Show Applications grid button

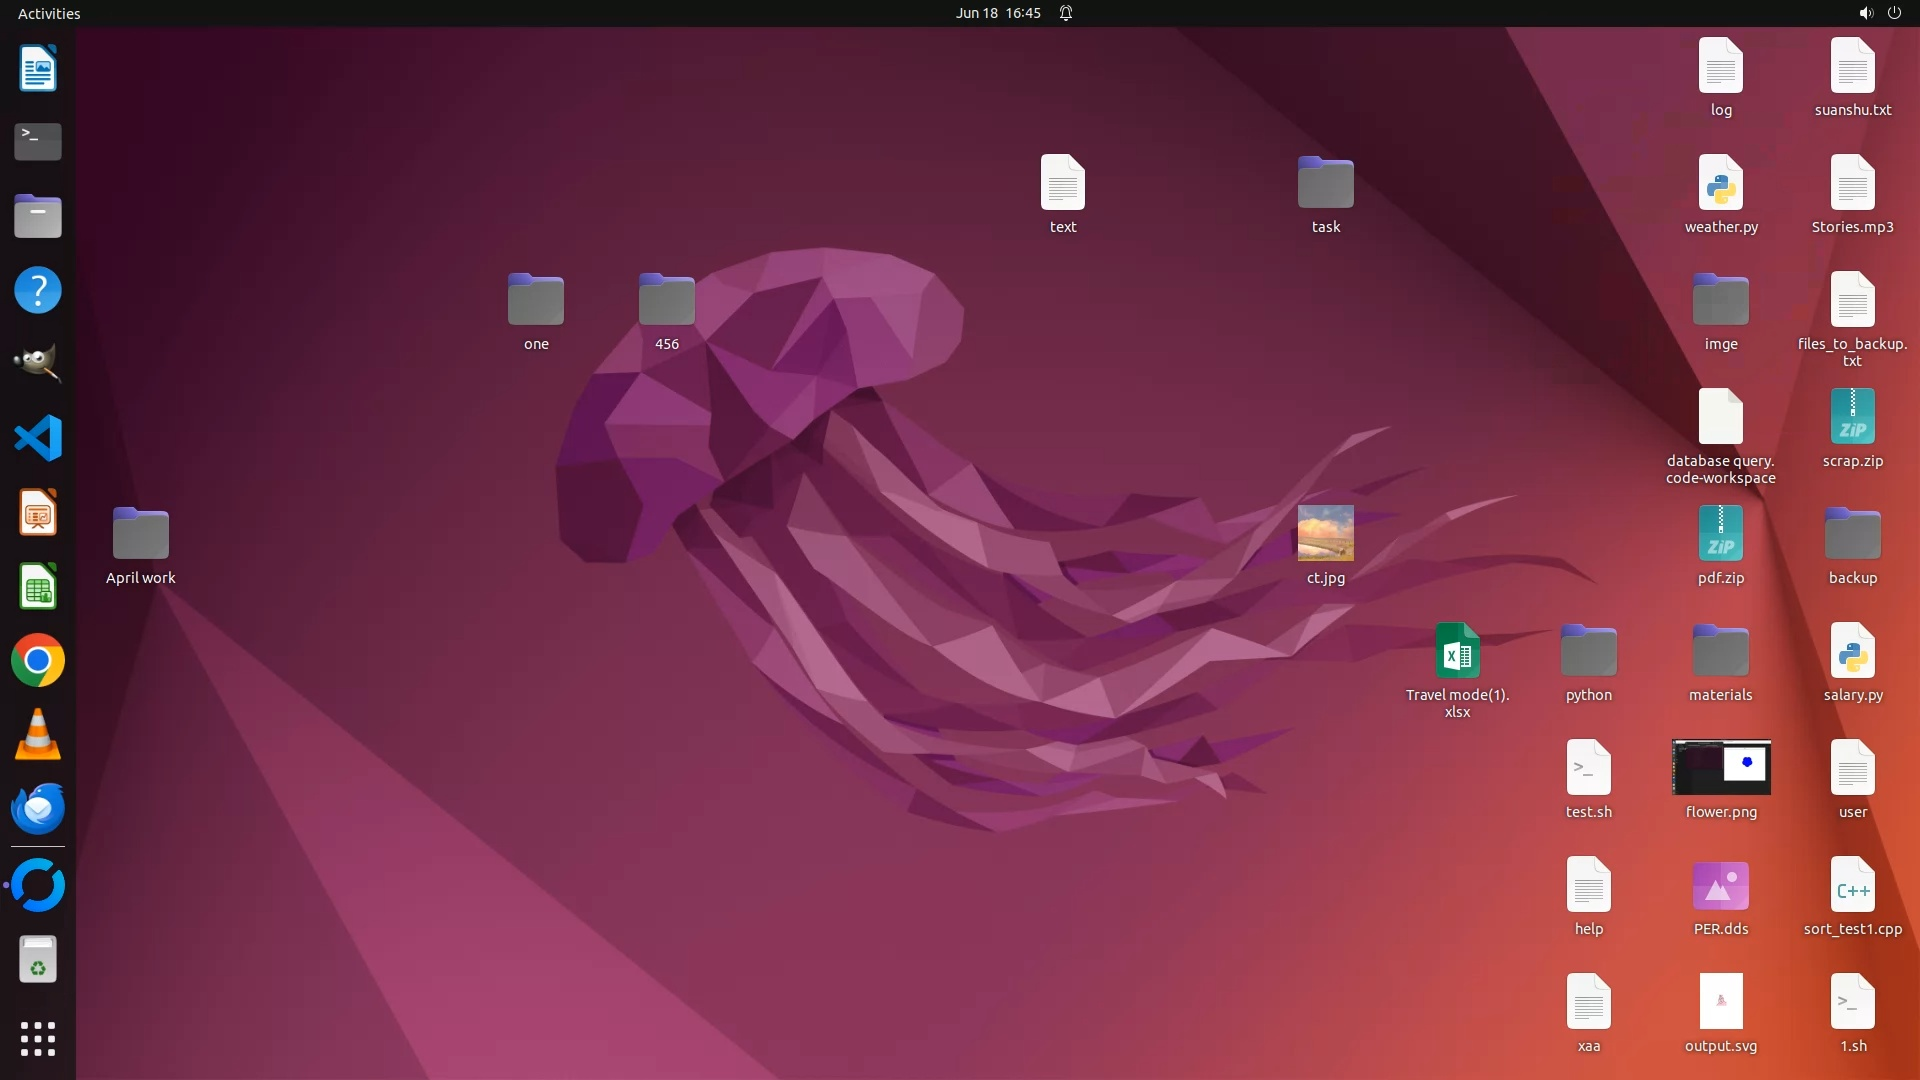click(38, 1038)
